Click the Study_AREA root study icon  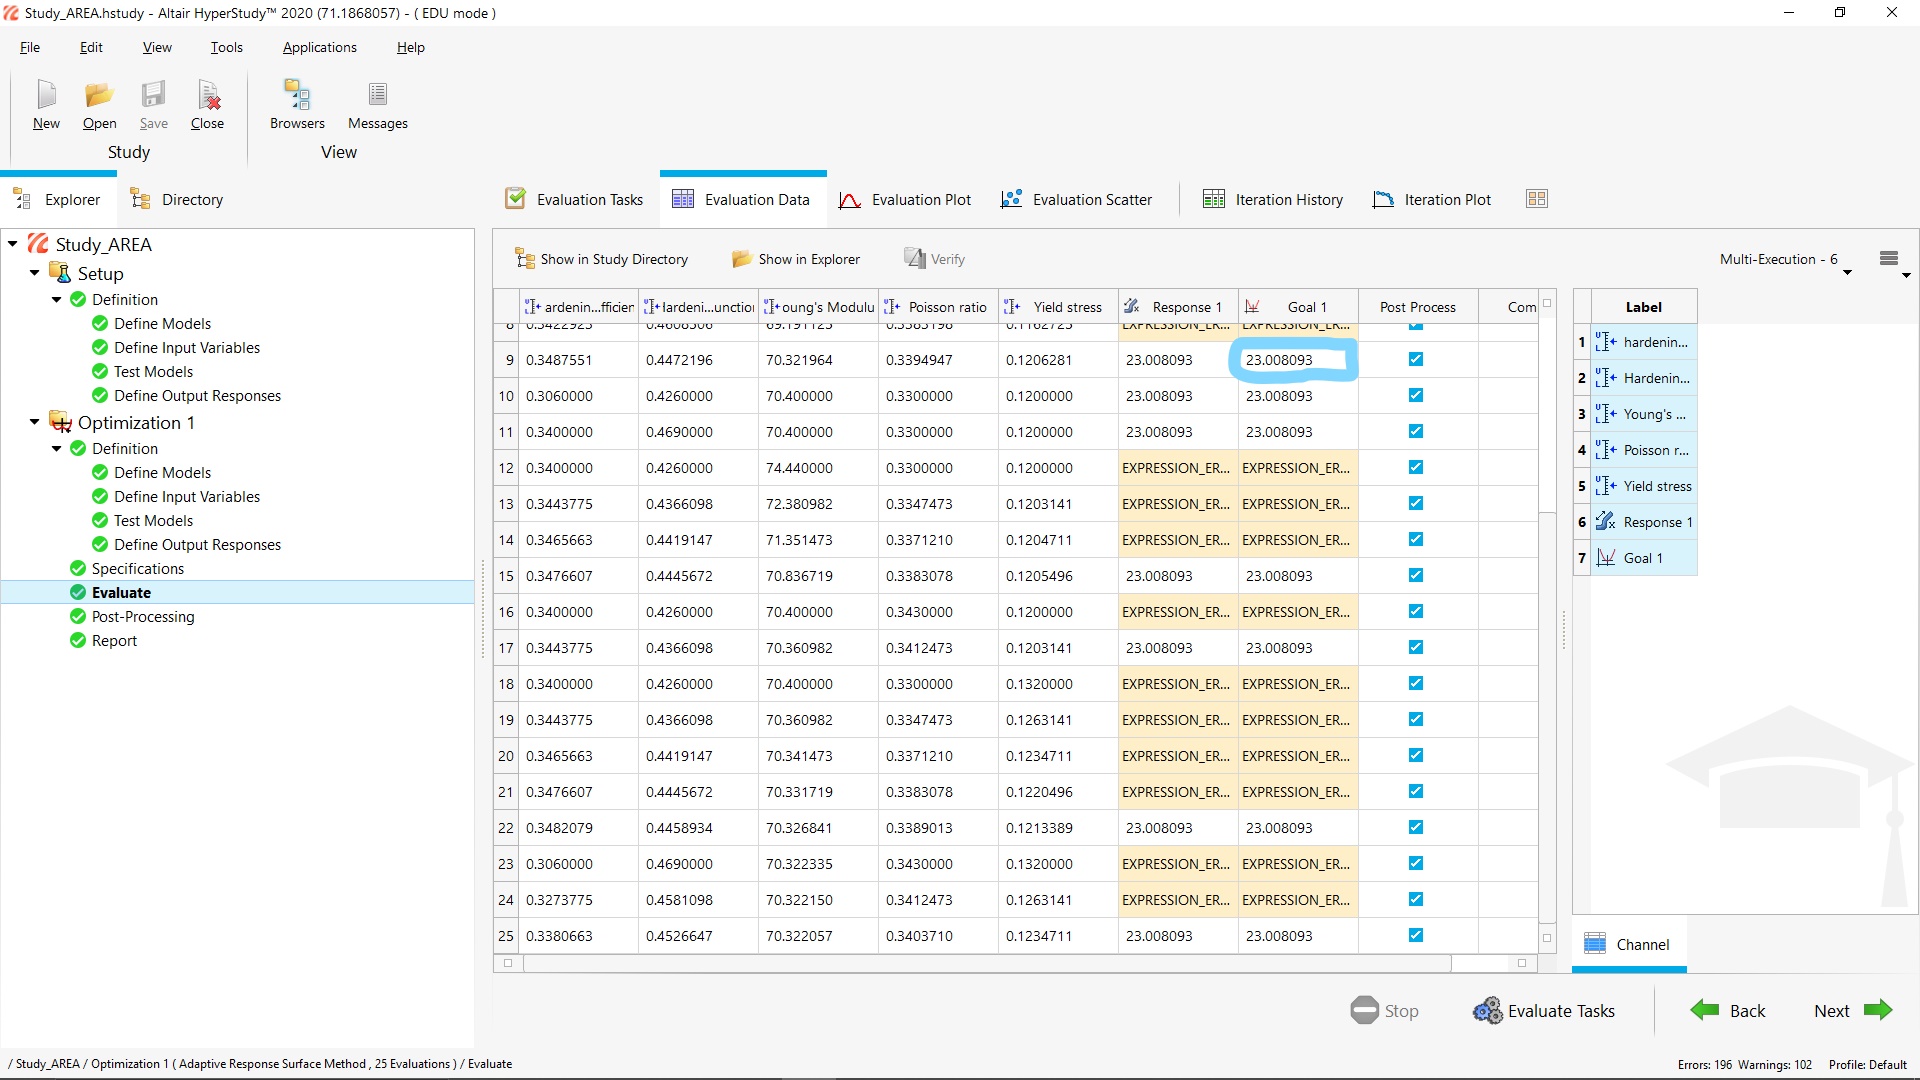(38, 244)
